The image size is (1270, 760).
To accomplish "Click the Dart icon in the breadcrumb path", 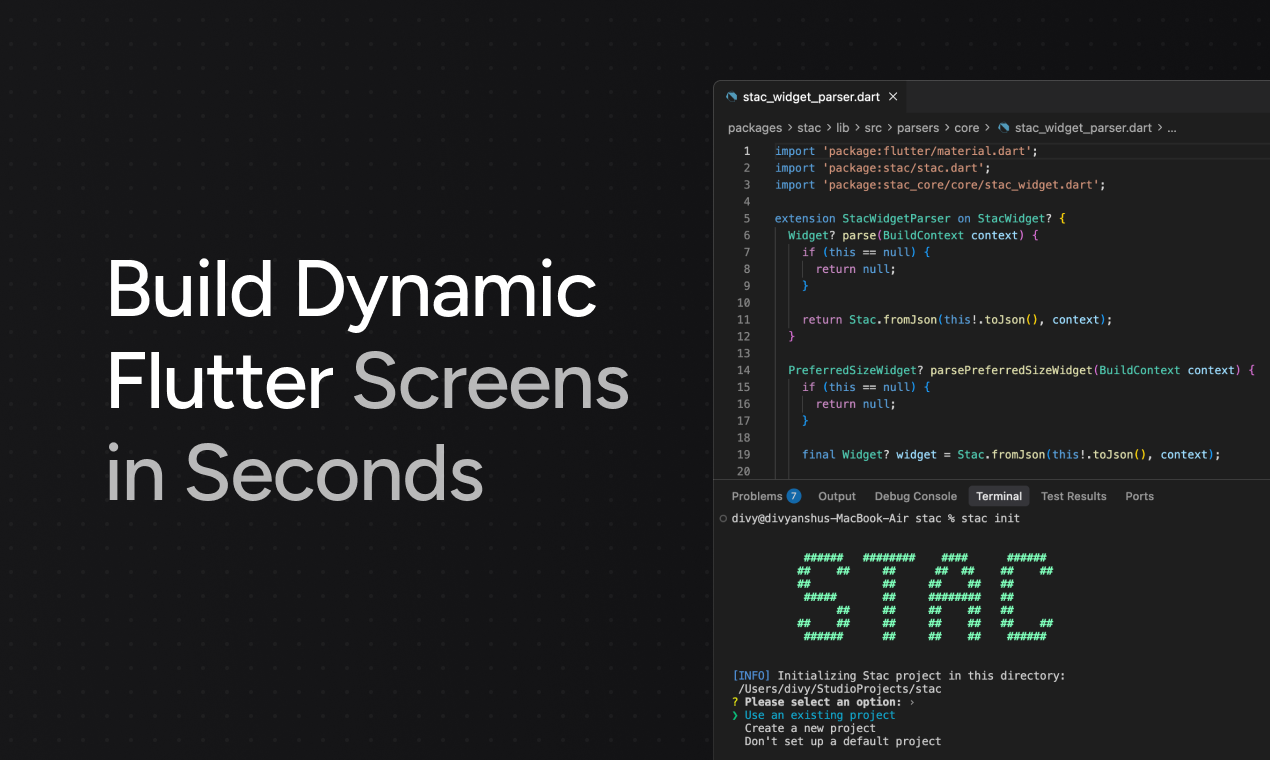I will (x=1003, y=128).
